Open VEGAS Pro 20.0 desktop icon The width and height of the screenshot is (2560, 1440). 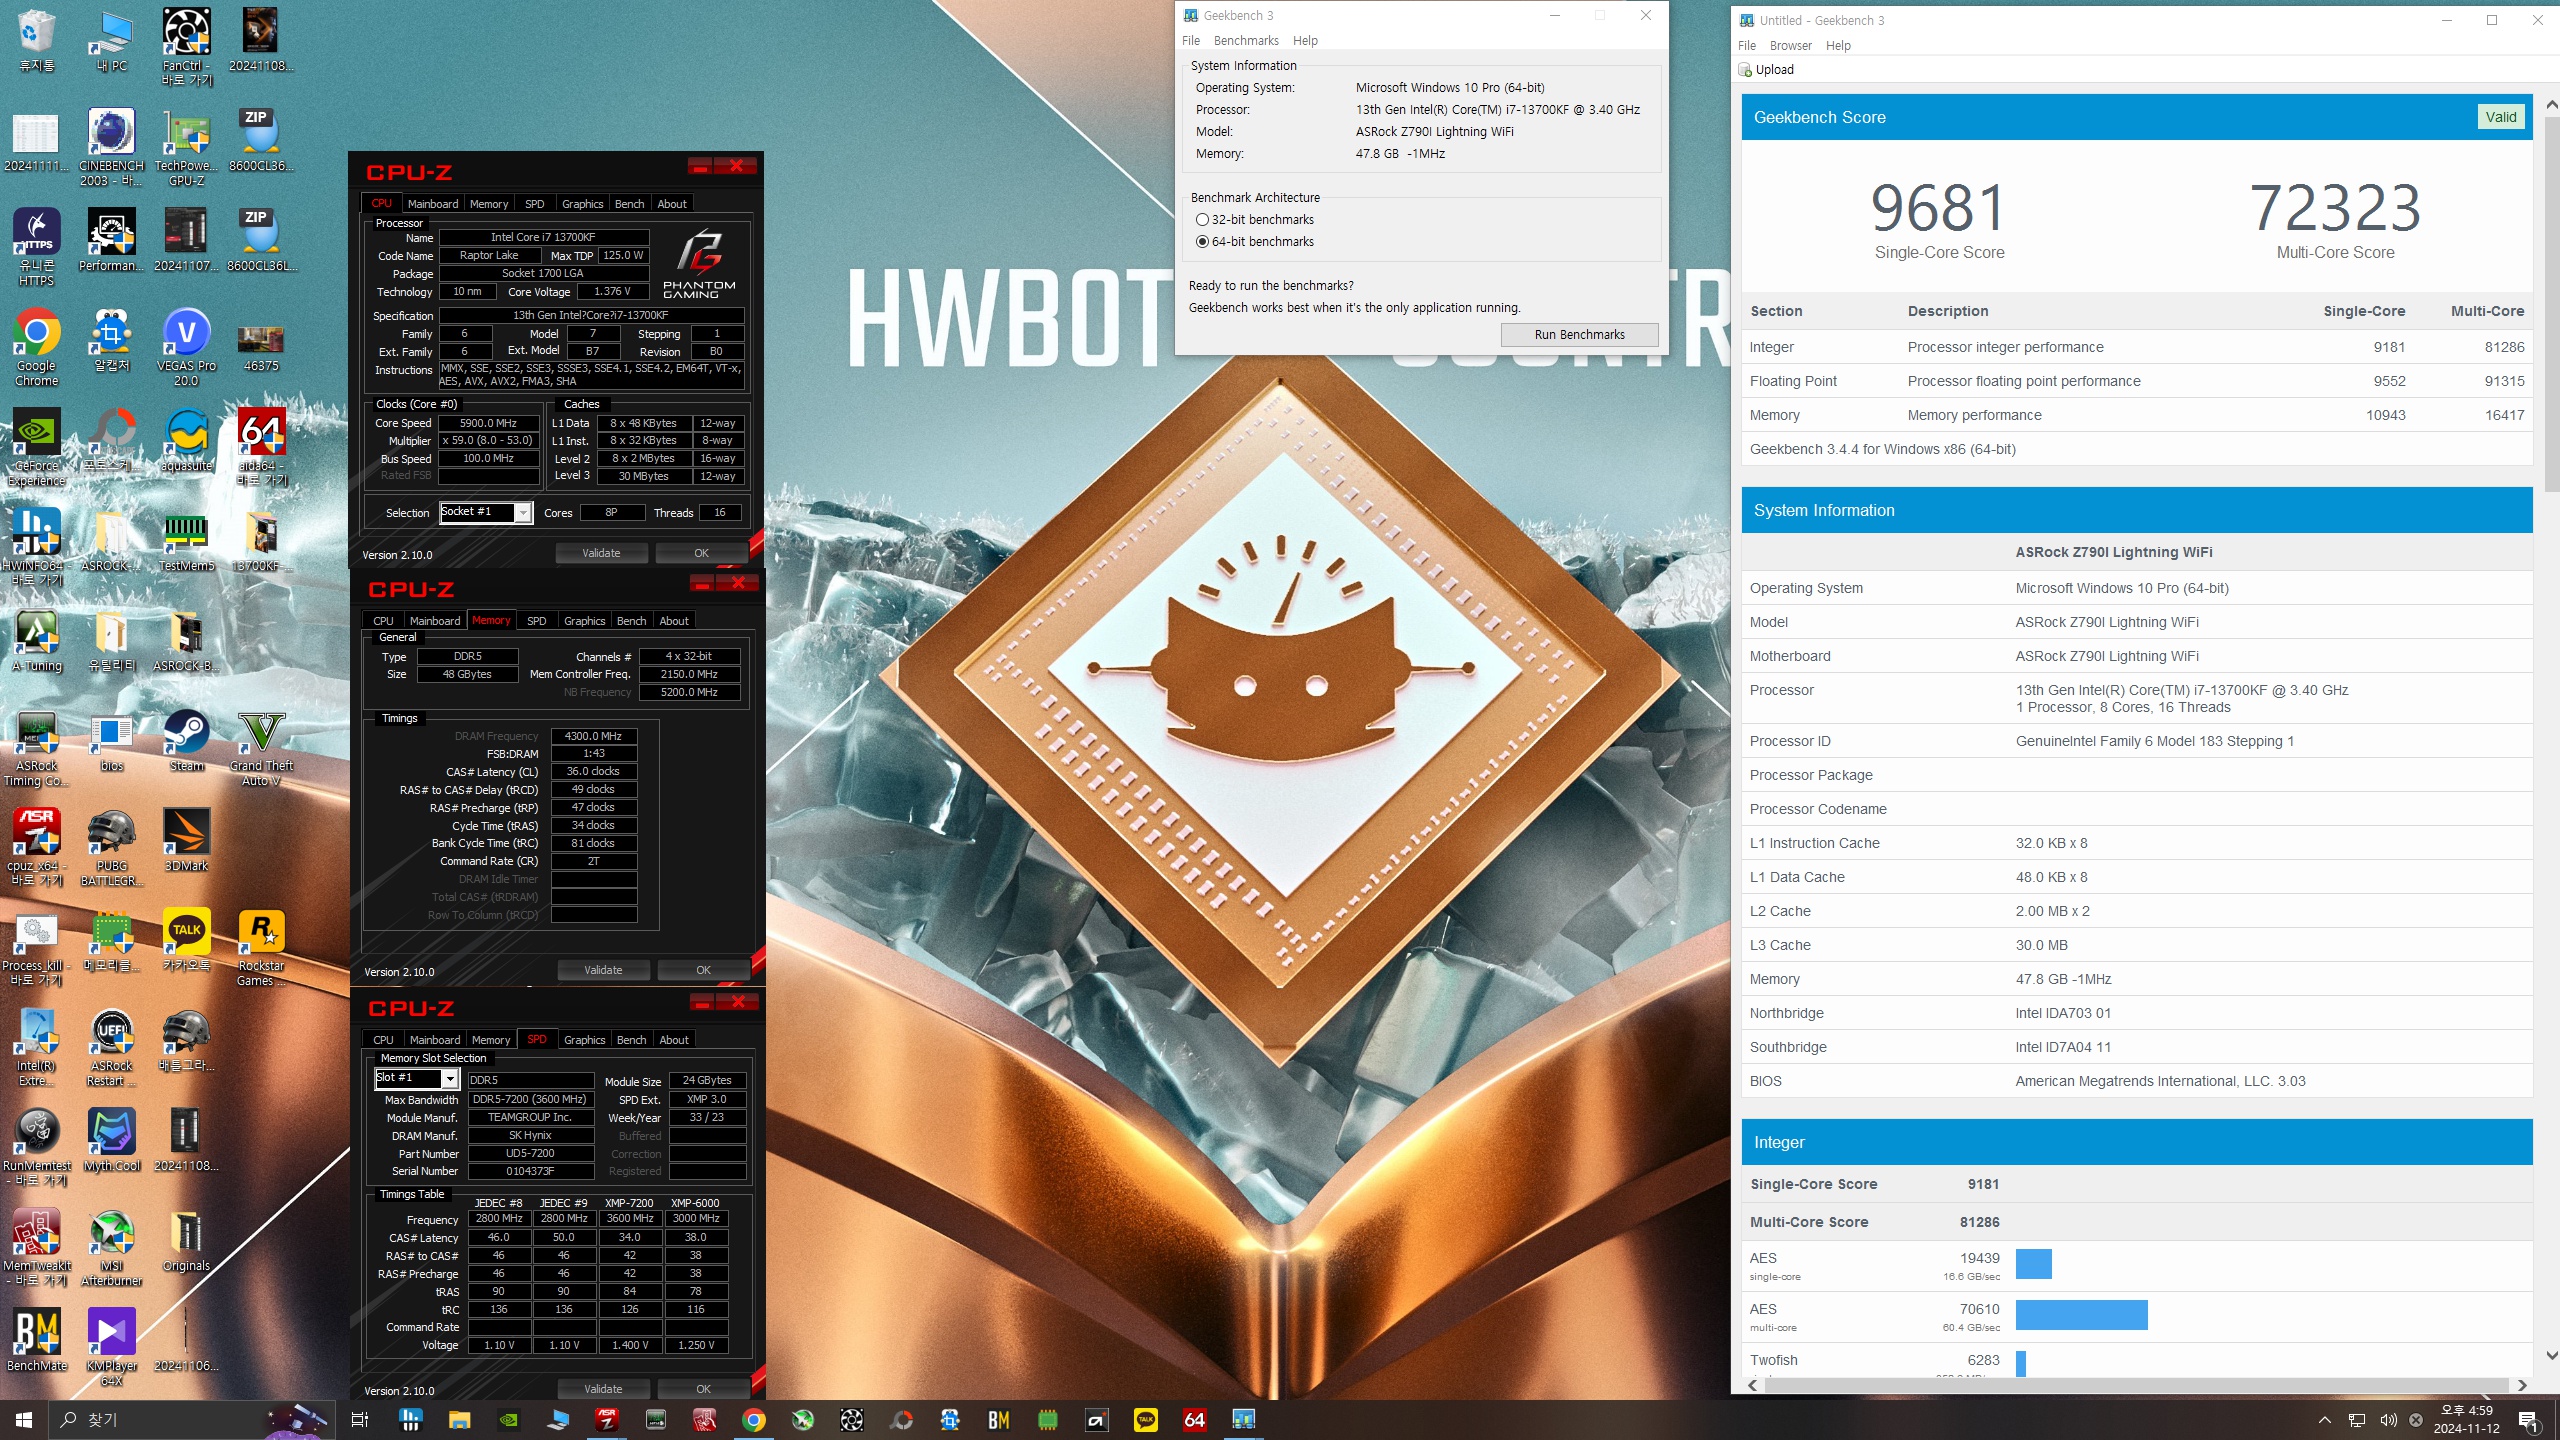tap(186, 347)
